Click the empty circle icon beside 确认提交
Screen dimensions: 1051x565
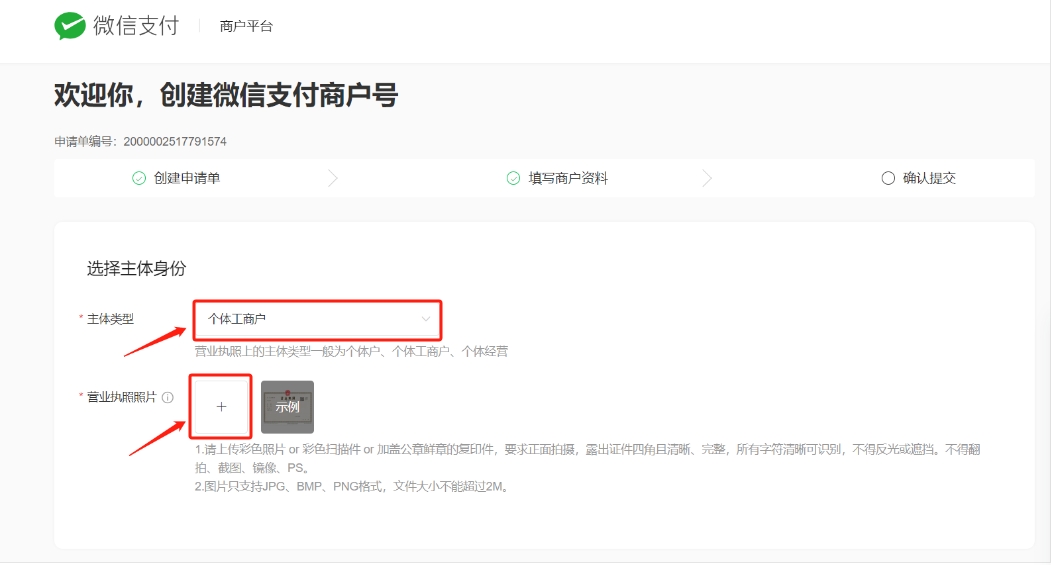(x=888, y=178)
